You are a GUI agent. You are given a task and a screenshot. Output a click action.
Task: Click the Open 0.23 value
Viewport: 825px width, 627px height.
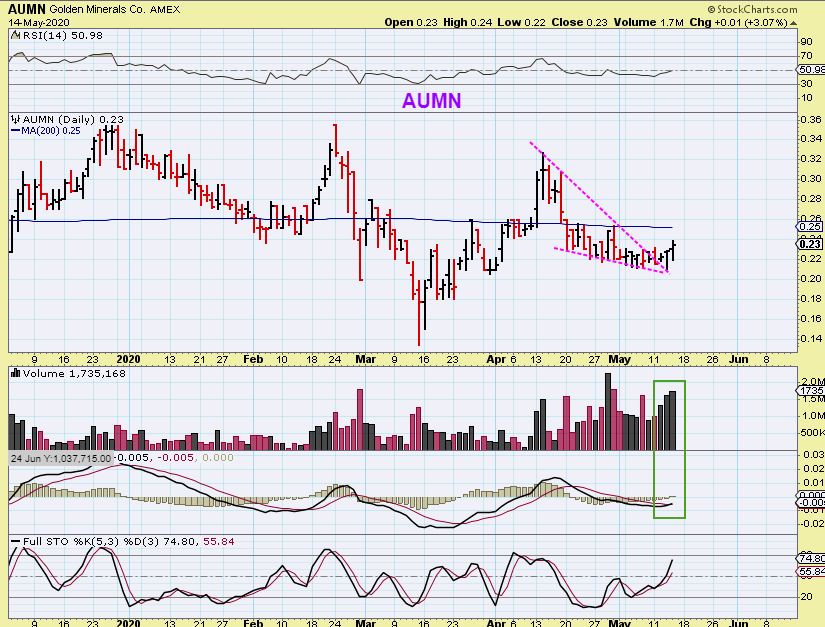pyautogui.click(x=411, y=23)
